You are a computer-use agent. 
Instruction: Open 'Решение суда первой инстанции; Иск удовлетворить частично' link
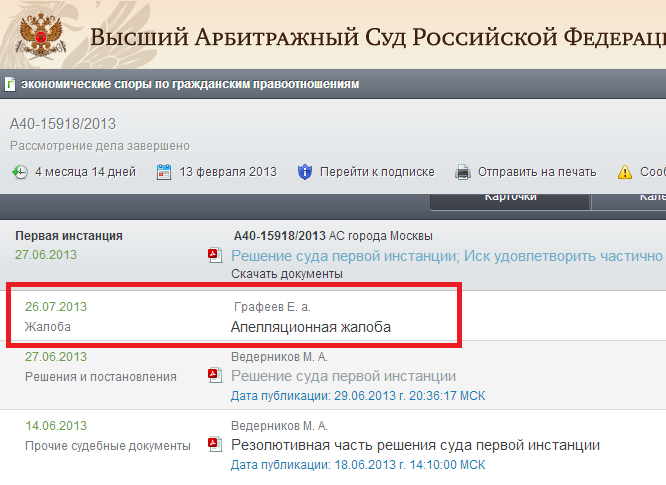447,256
